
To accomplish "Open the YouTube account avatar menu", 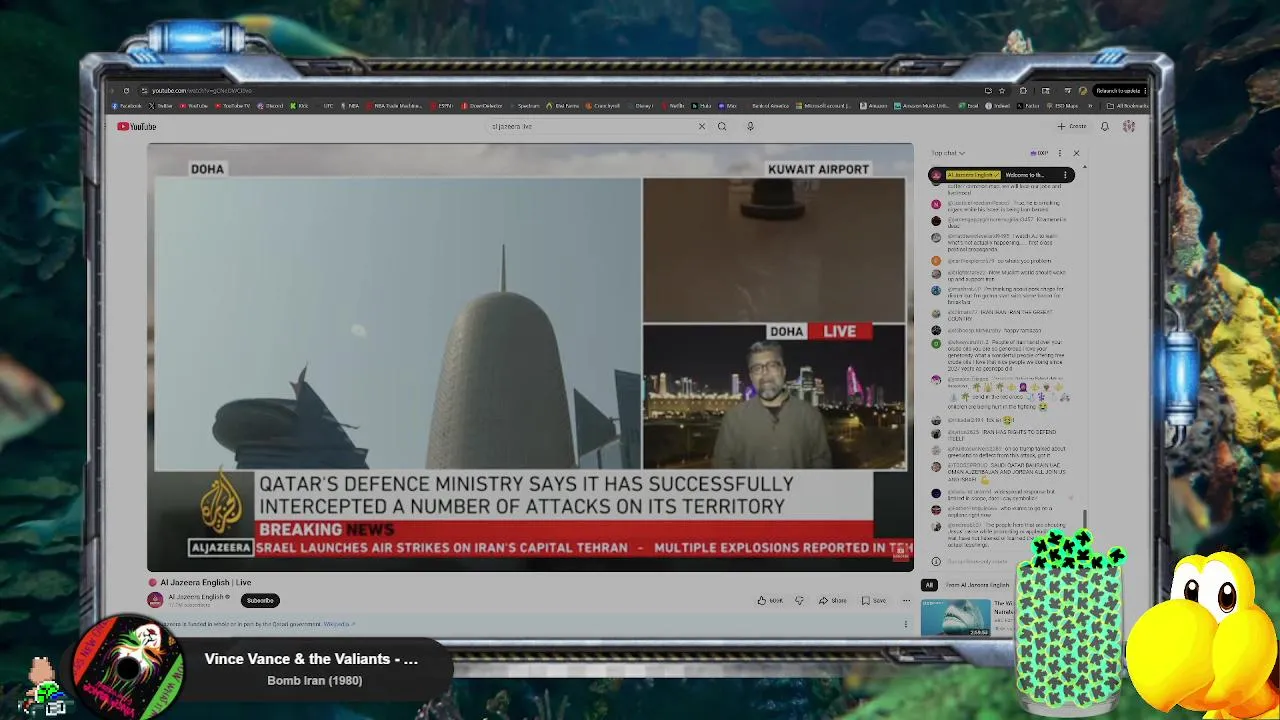I will (1129, 126).
